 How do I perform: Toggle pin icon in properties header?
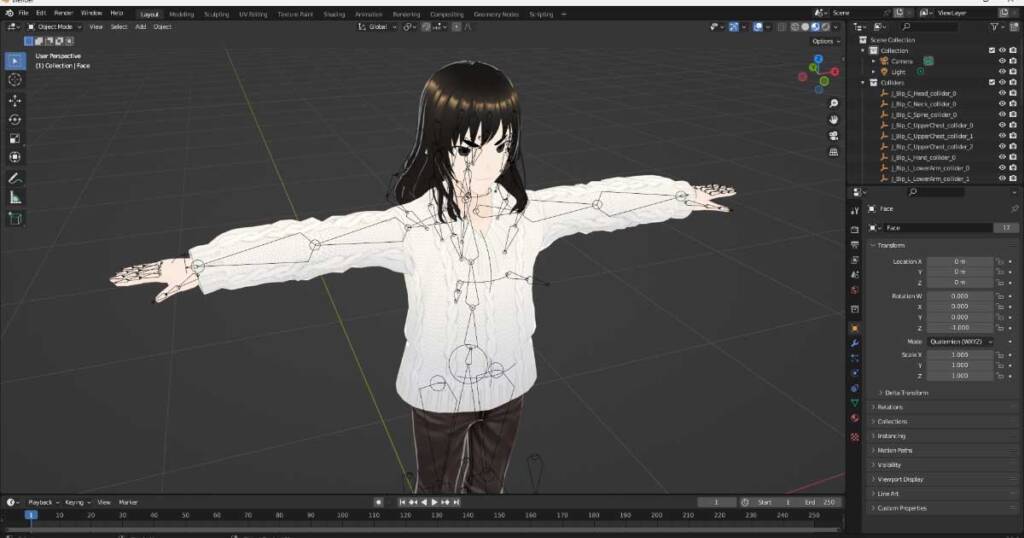1014,209
